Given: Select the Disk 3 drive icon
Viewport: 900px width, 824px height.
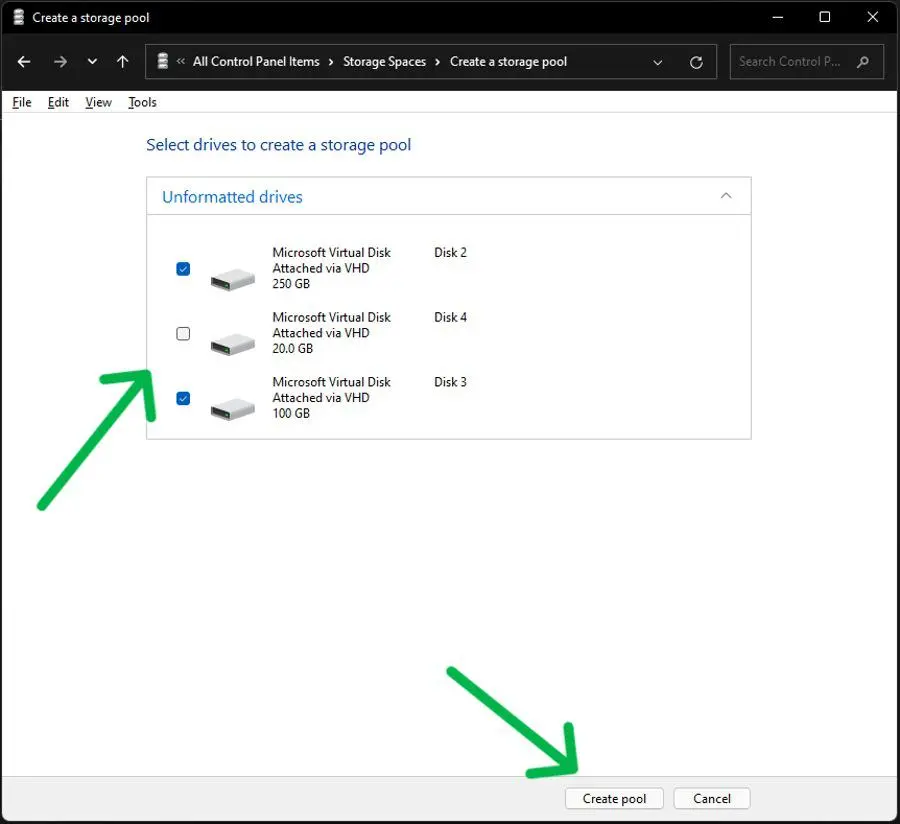Looking at the screenshot, I should (232, 409).
